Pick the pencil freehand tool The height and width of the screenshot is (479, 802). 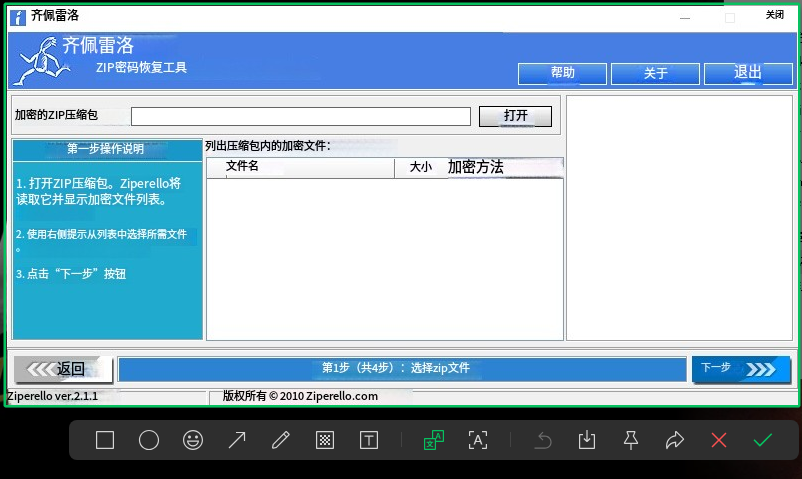[281, 440]
